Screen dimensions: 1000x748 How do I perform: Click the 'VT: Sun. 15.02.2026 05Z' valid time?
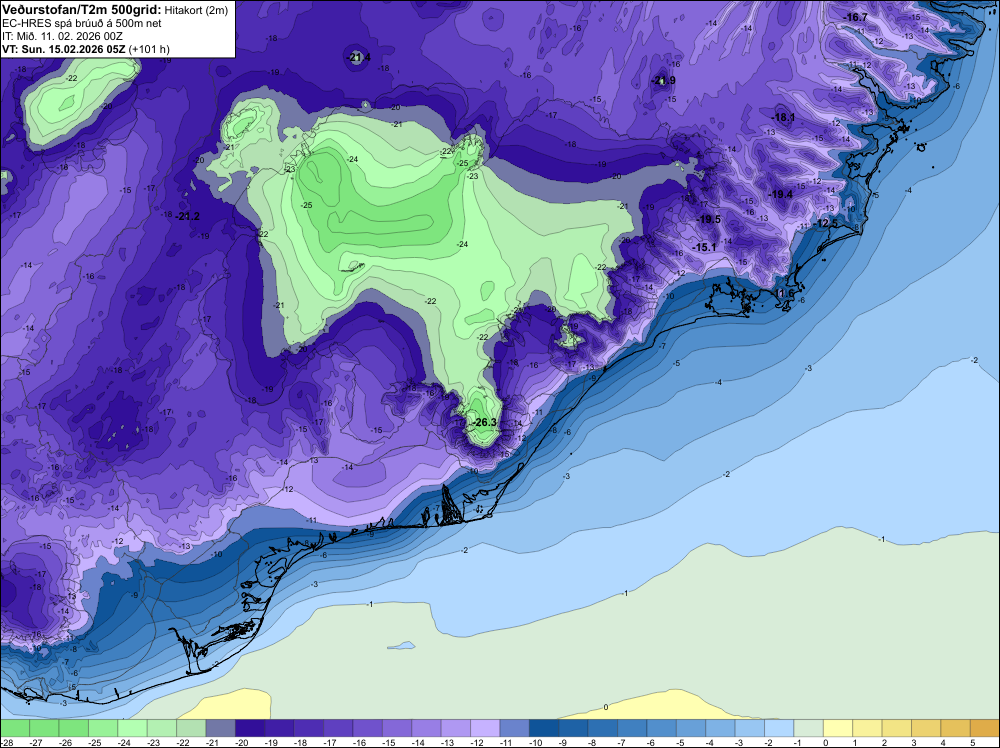[64, 49]
